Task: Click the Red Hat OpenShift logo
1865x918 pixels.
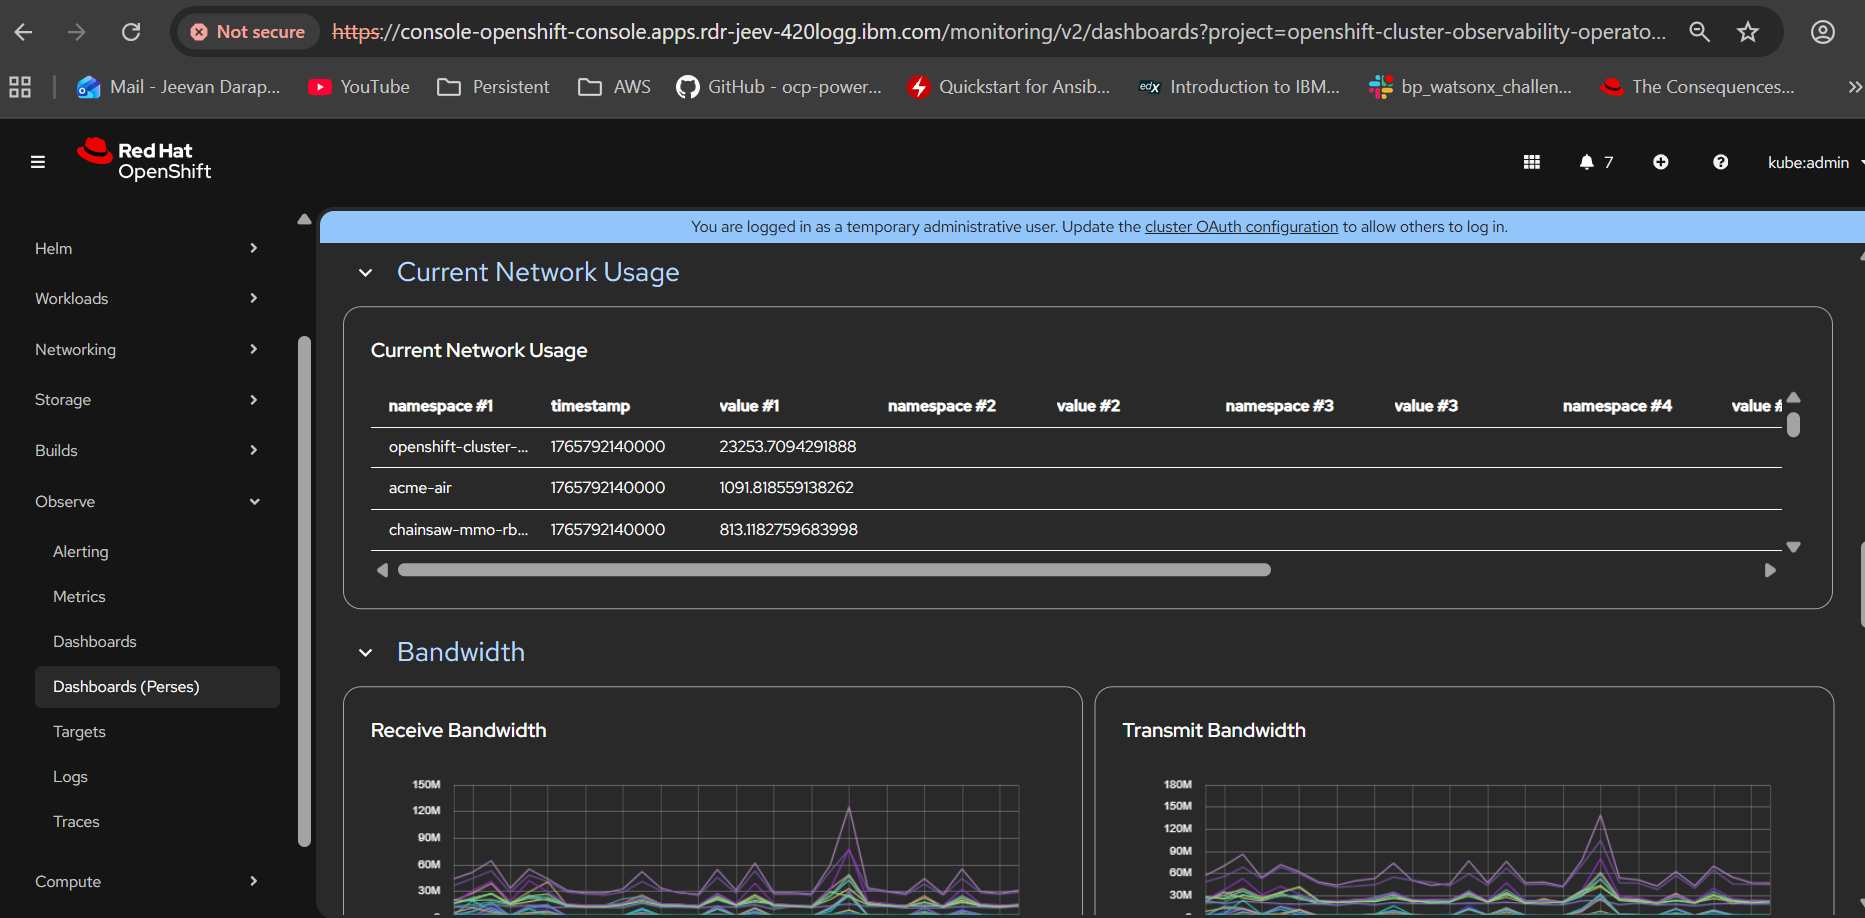Action: pos(145,160)
